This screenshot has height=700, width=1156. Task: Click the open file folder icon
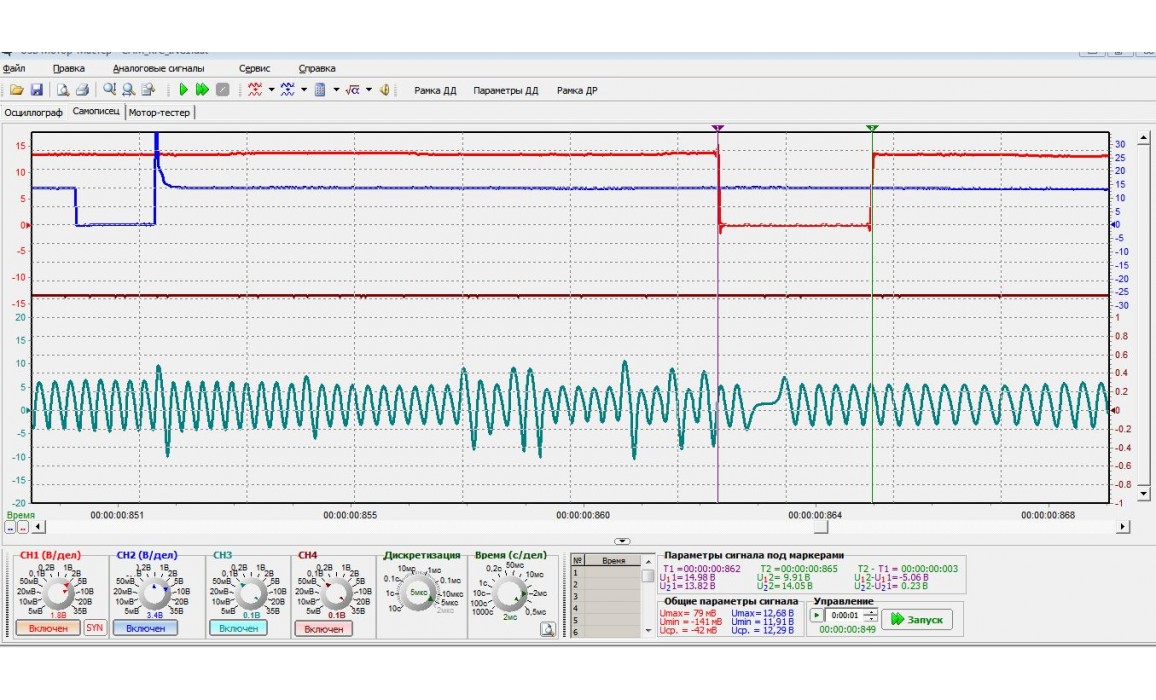tap(17, 90)
